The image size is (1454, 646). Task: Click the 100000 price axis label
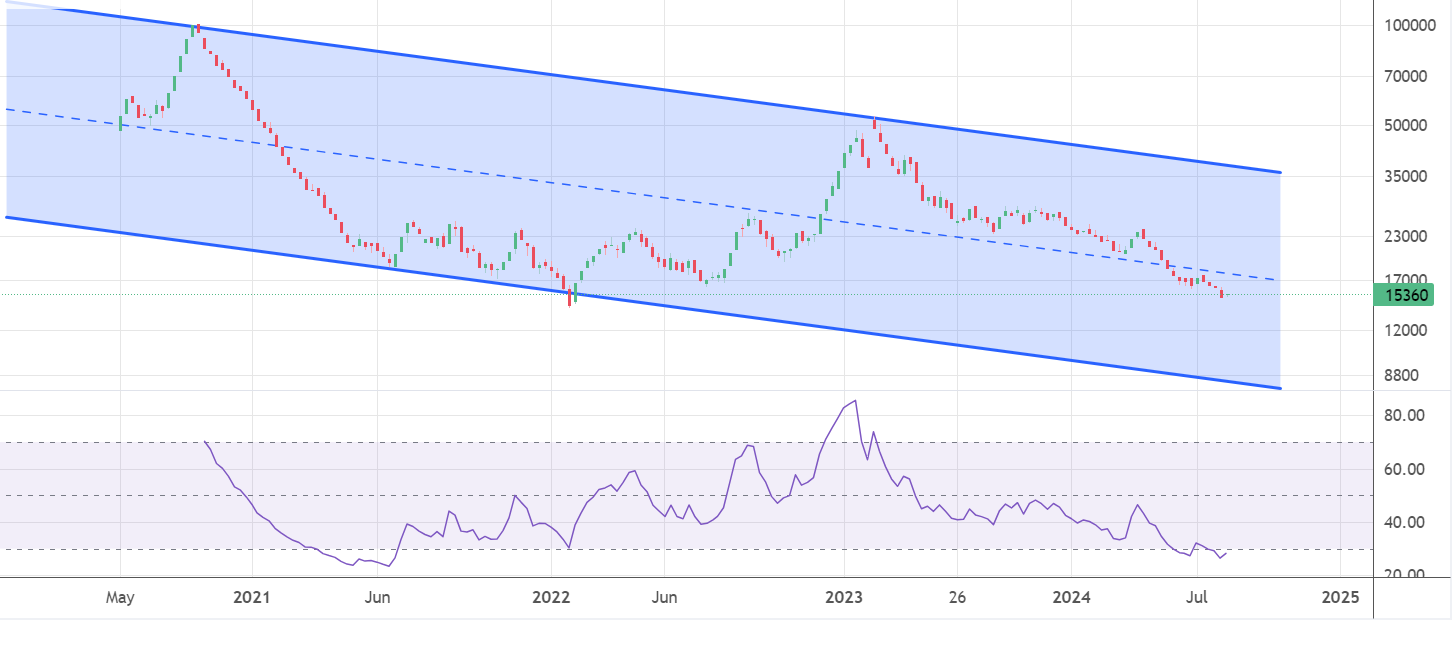click(1410, 25)
